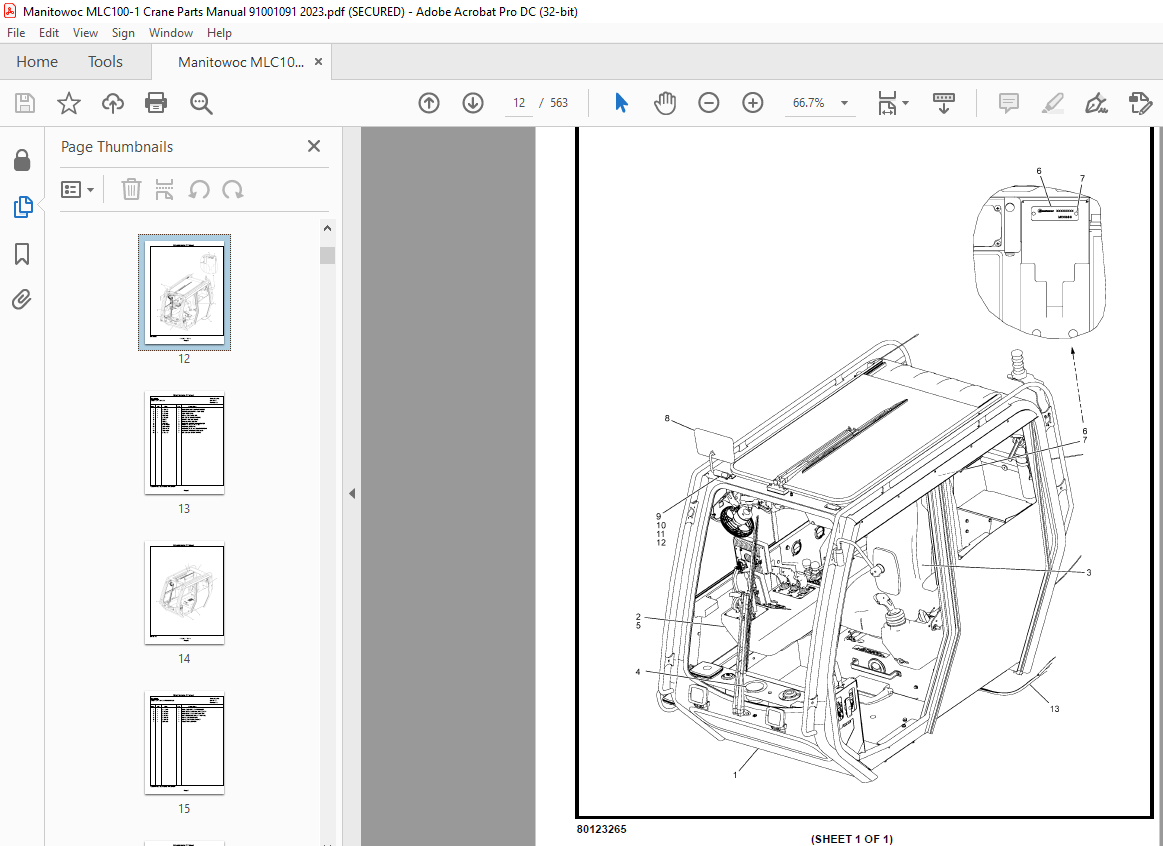1163x846 pixels.
Task: Click the Send file share icon
Action: point(1140,103)
